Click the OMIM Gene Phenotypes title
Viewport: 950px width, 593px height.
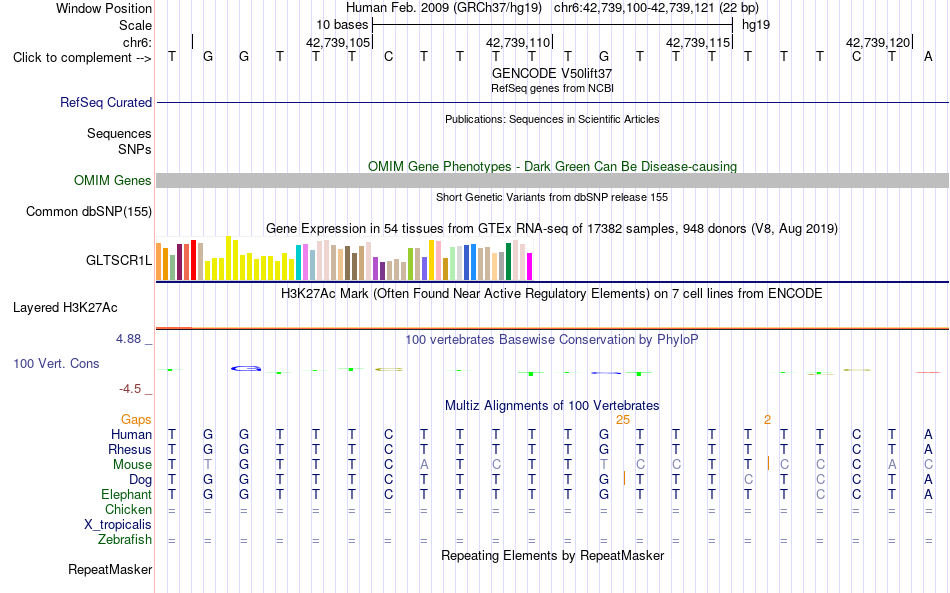[552, 167]
